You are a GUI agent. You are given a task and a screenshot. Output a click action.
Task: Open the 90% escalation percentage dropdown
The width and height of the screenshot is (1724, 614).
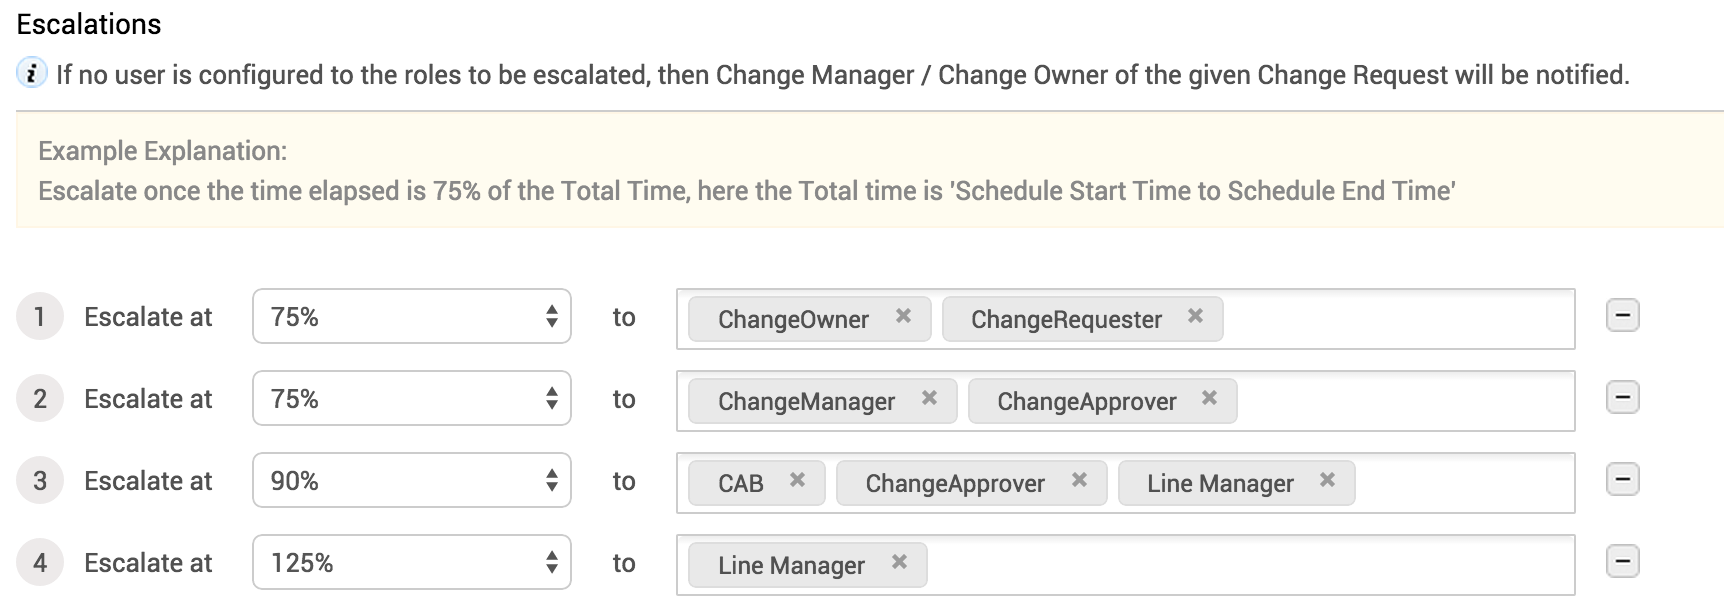point(411,481)
